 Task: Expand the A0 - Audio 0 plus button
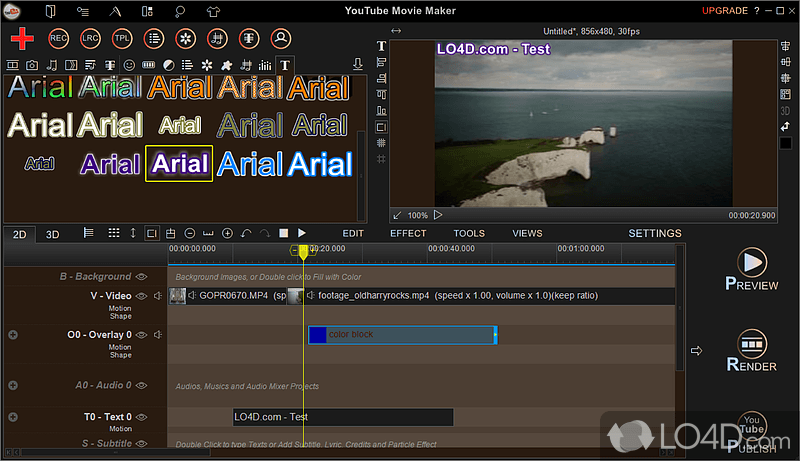12,385
